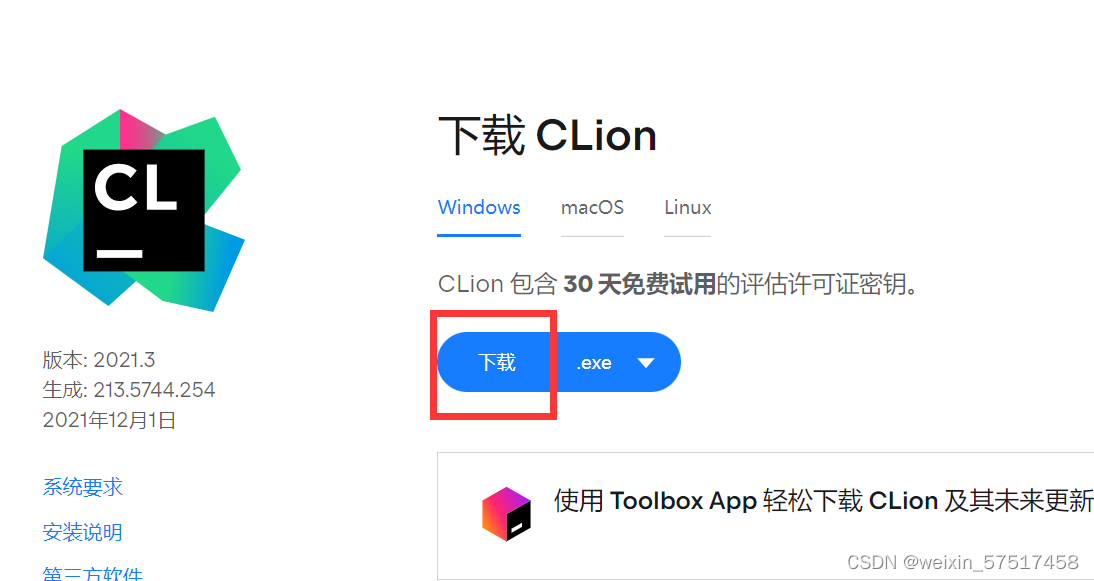
Task: Click the CLion logo icon
Action: (144, 210)
